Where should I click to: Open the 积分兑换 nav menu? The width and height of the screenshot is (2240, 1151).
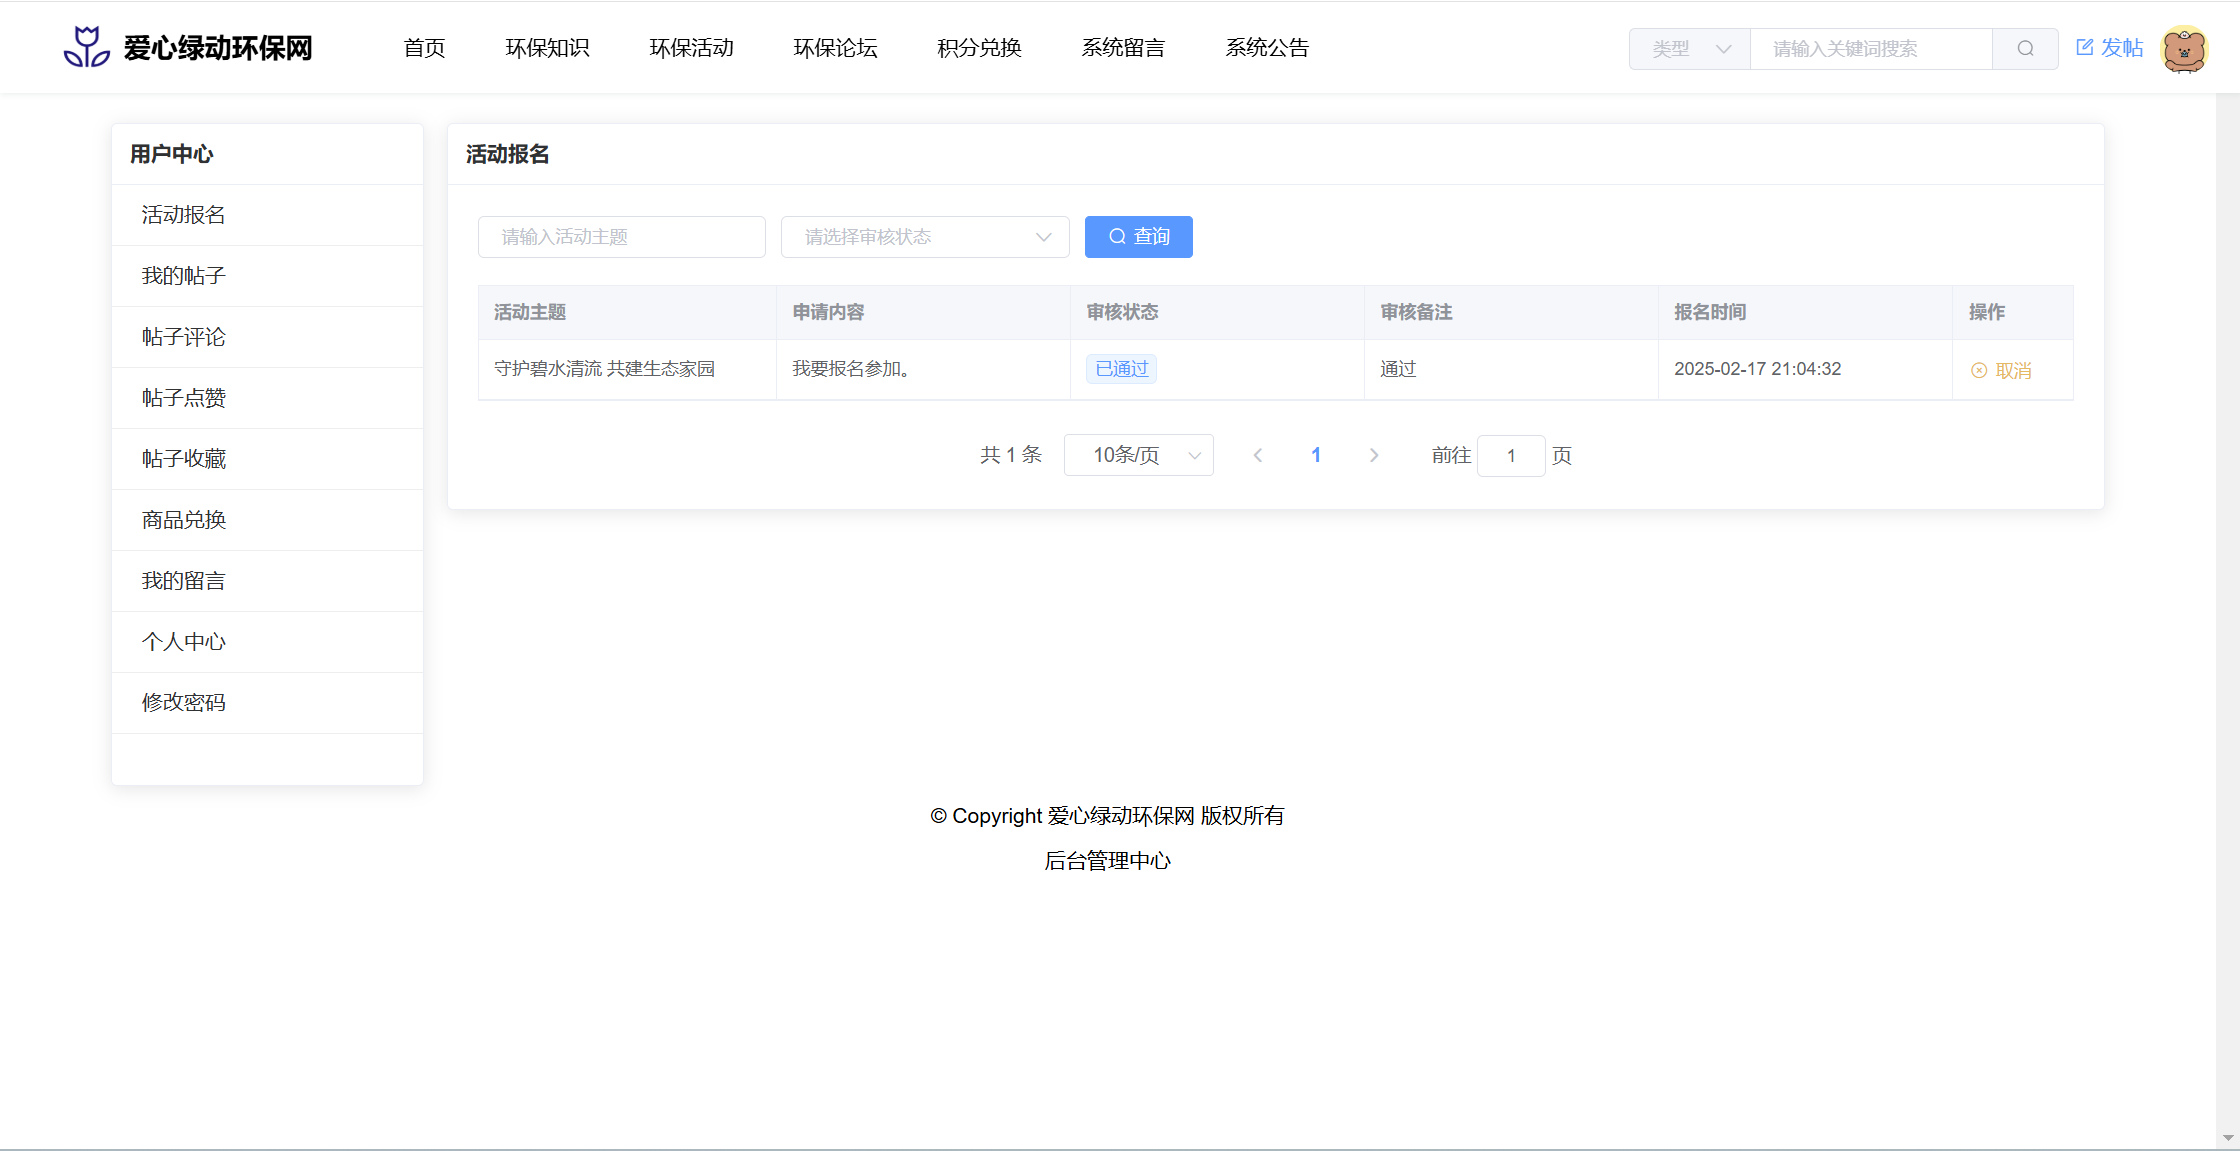tap(979, 48)
